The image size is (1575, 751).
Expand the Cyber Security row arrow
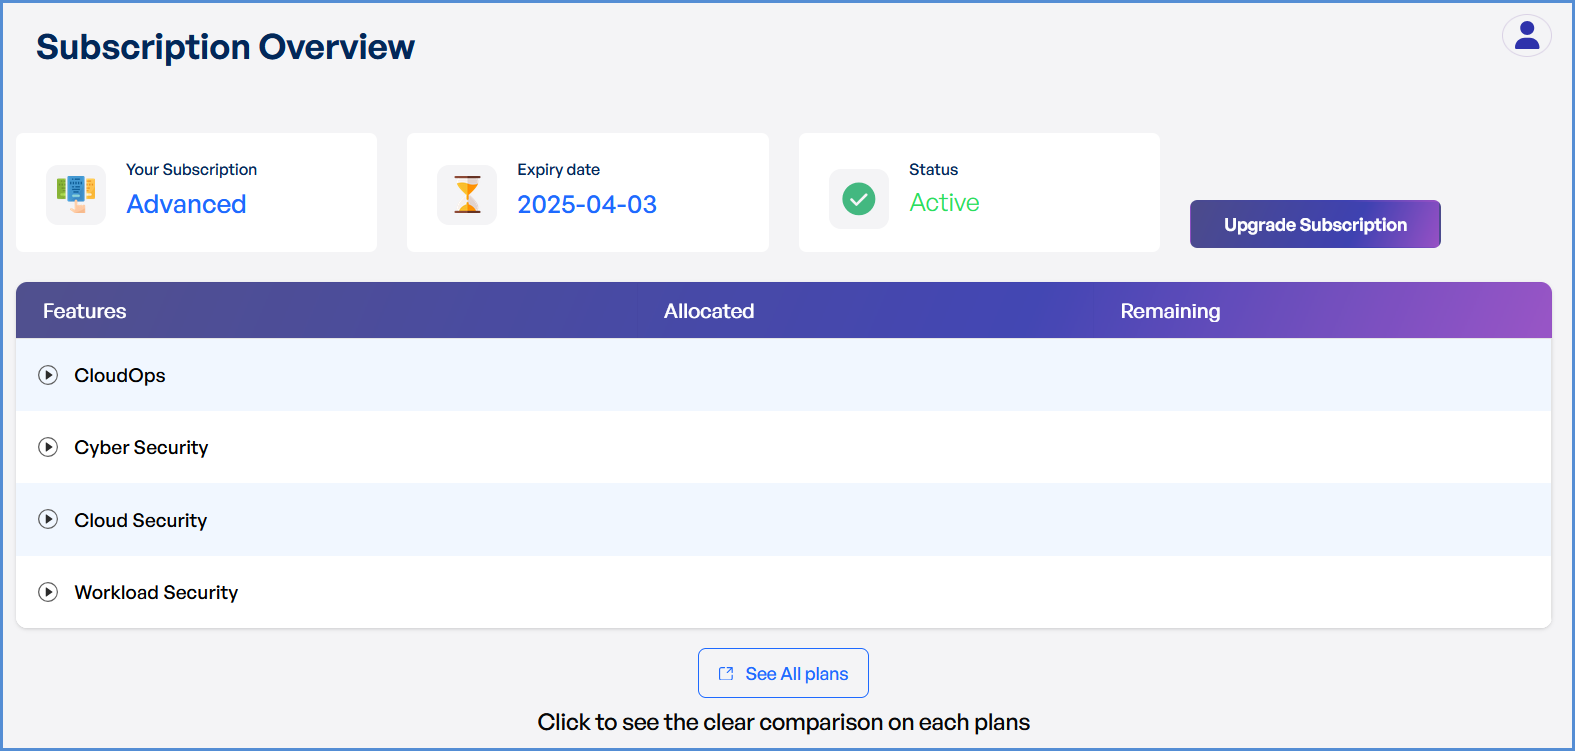(x=48, y=447)
